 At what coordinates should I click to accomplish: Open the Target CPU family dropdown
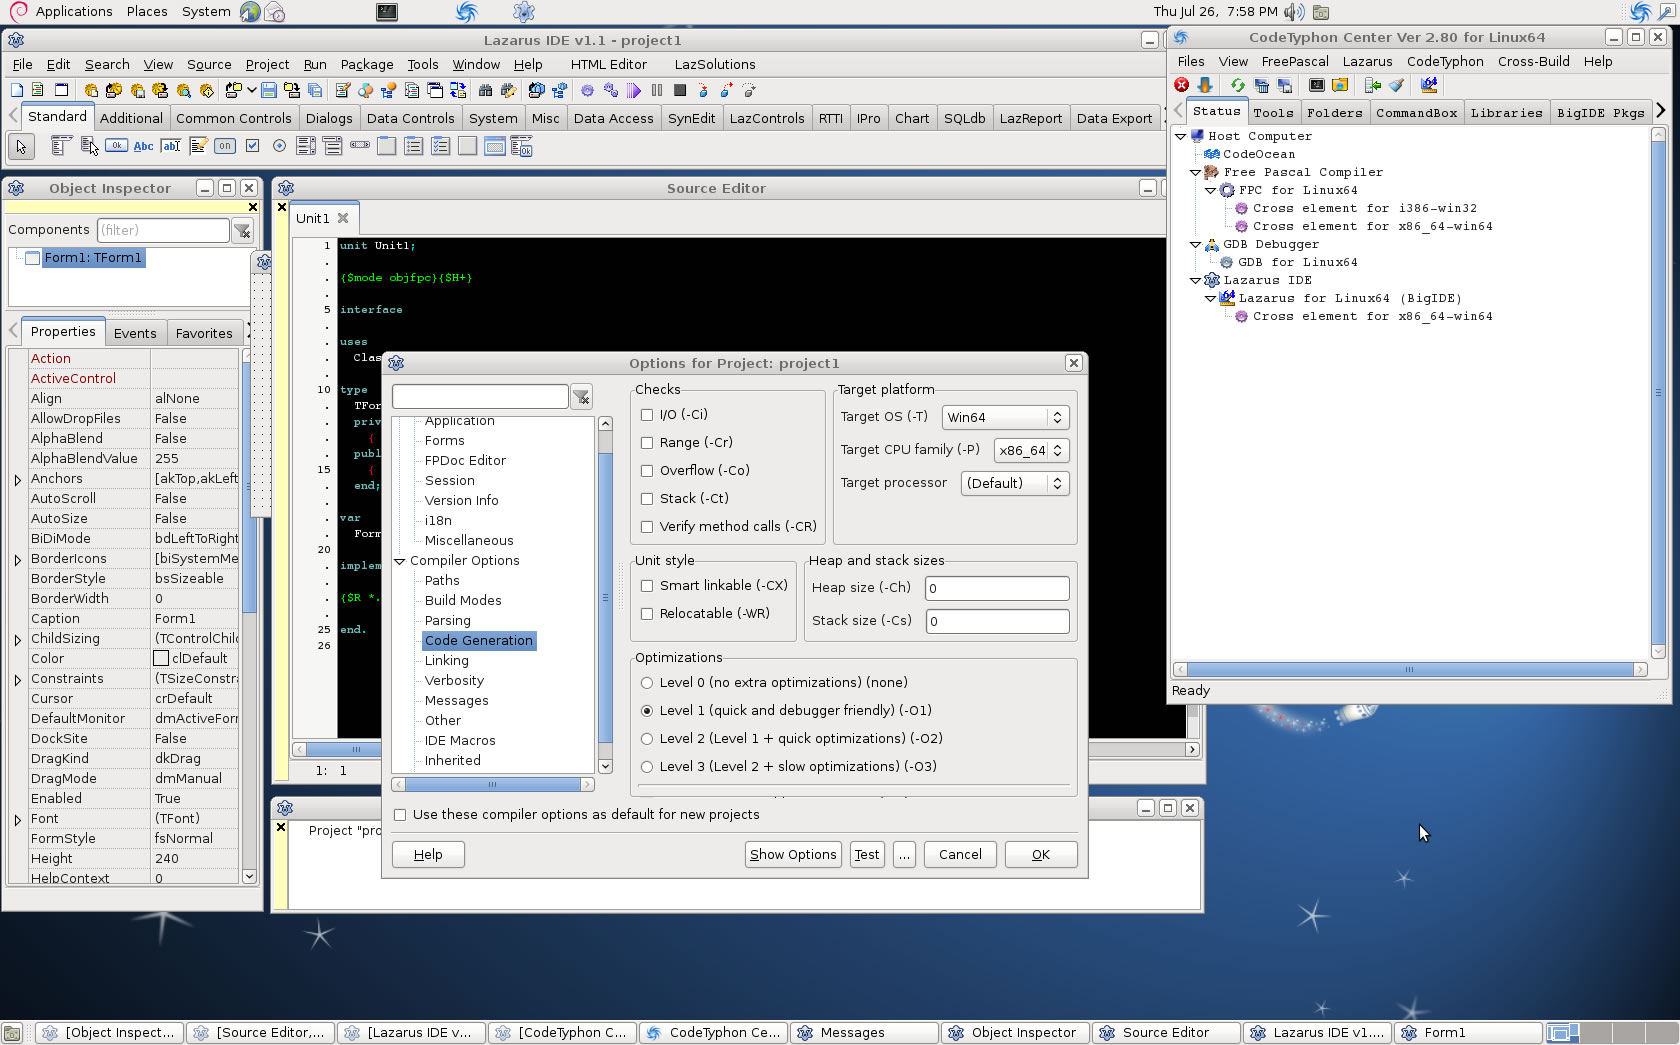1032,450
